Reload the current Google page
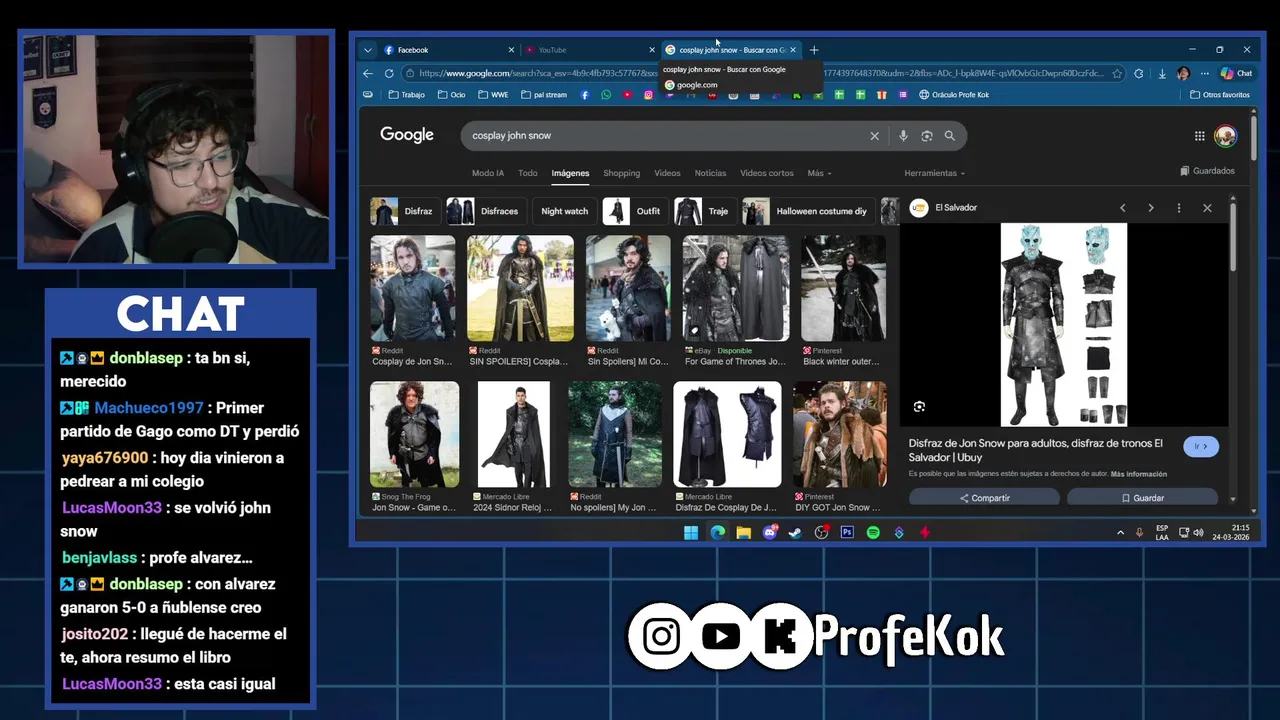This screenshot has width=1280, height=720. (390, 73)
